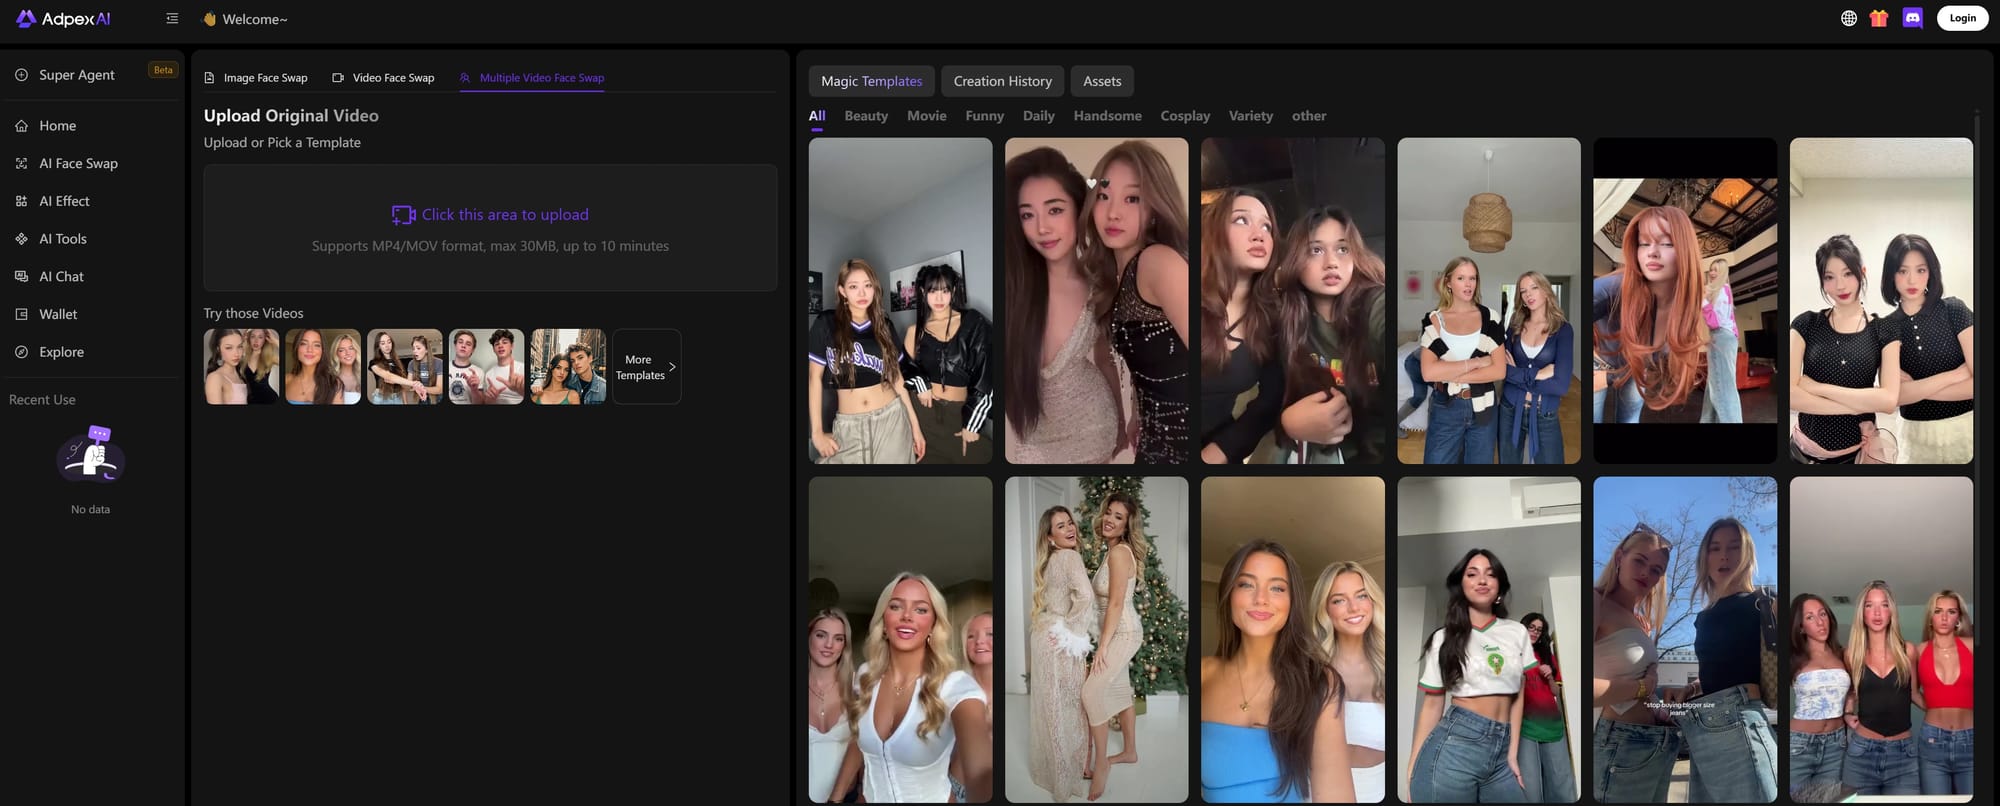This screenshot has width=2000, height=806.
Task: Open the language globe icon
Action: tap(1849, 18)
